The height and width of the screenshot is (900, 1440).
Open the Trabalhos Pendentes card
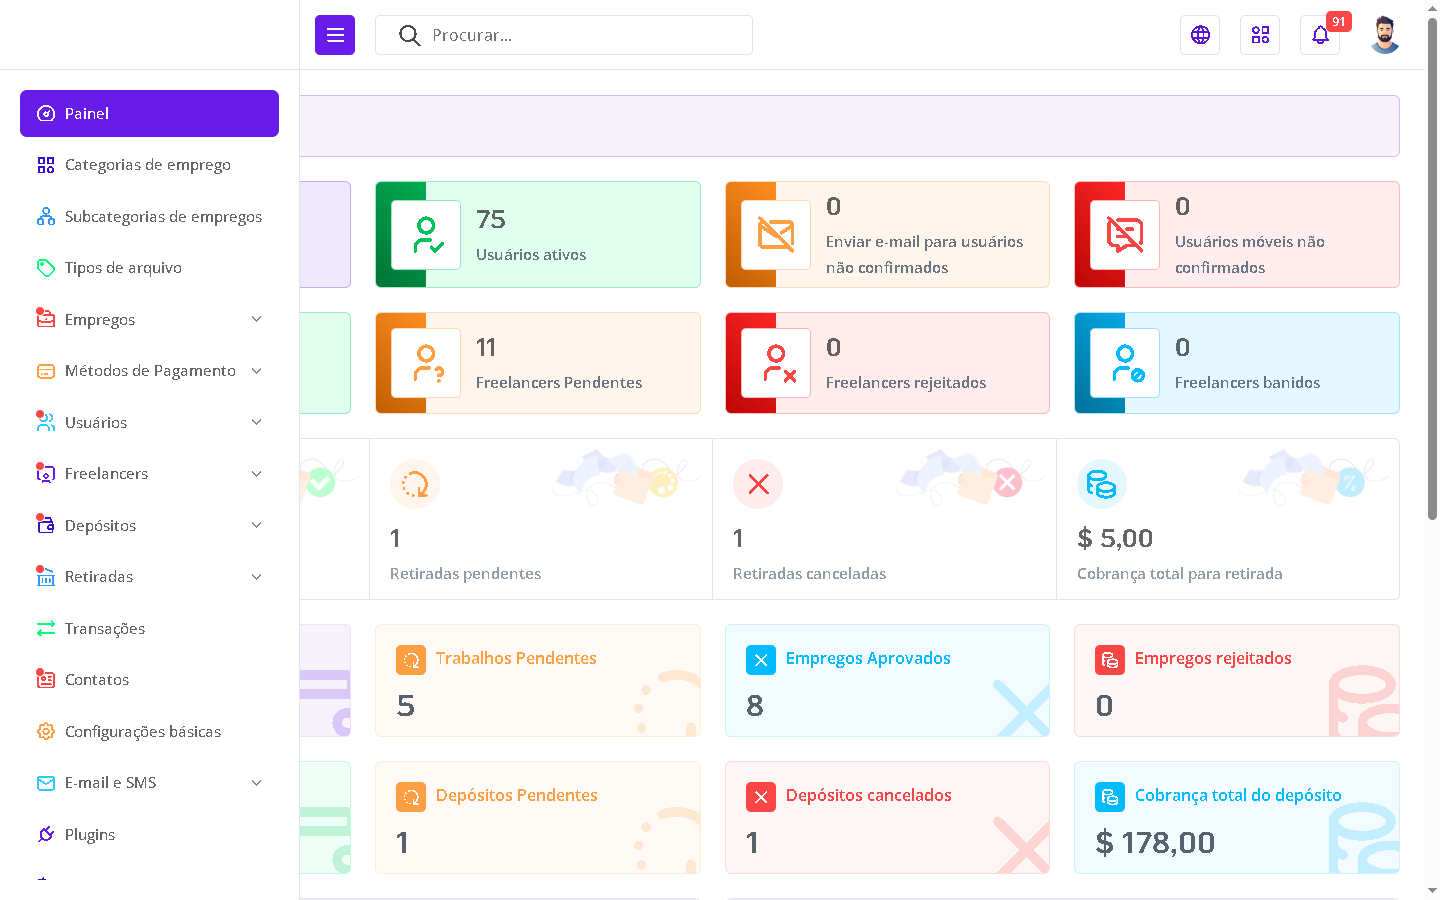point(537,680)
